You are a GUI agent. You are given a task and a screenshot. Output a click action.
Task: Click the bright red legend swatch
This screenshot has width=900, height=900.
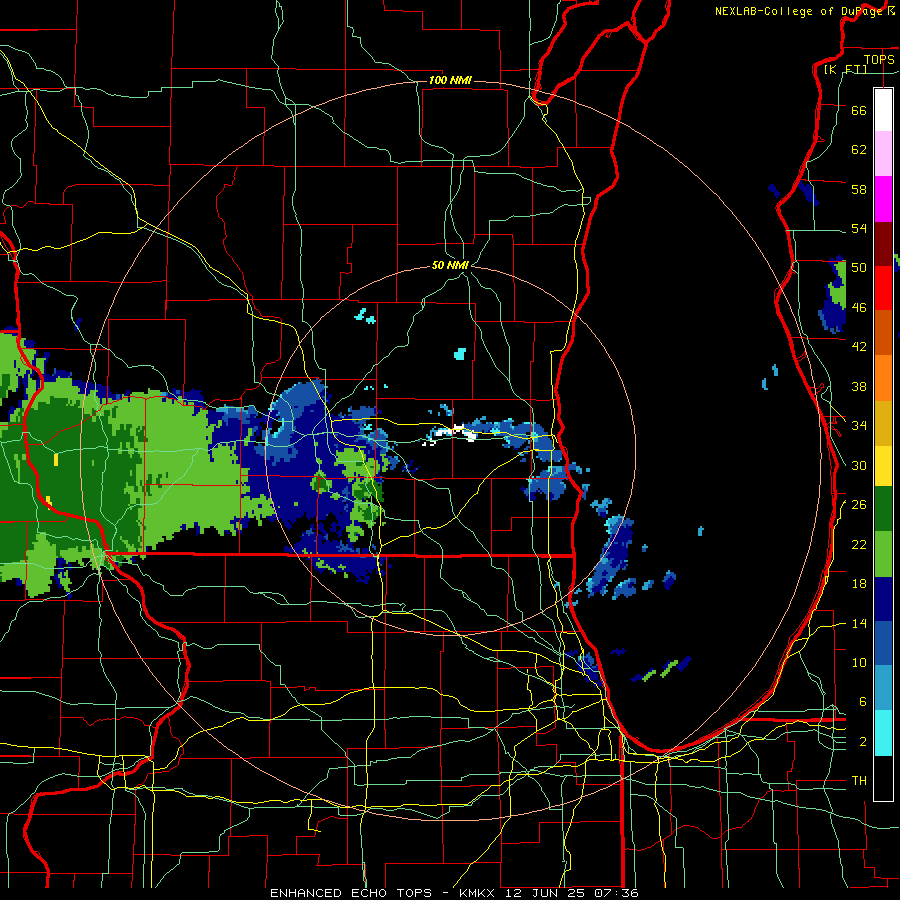(x=883, y=288)
